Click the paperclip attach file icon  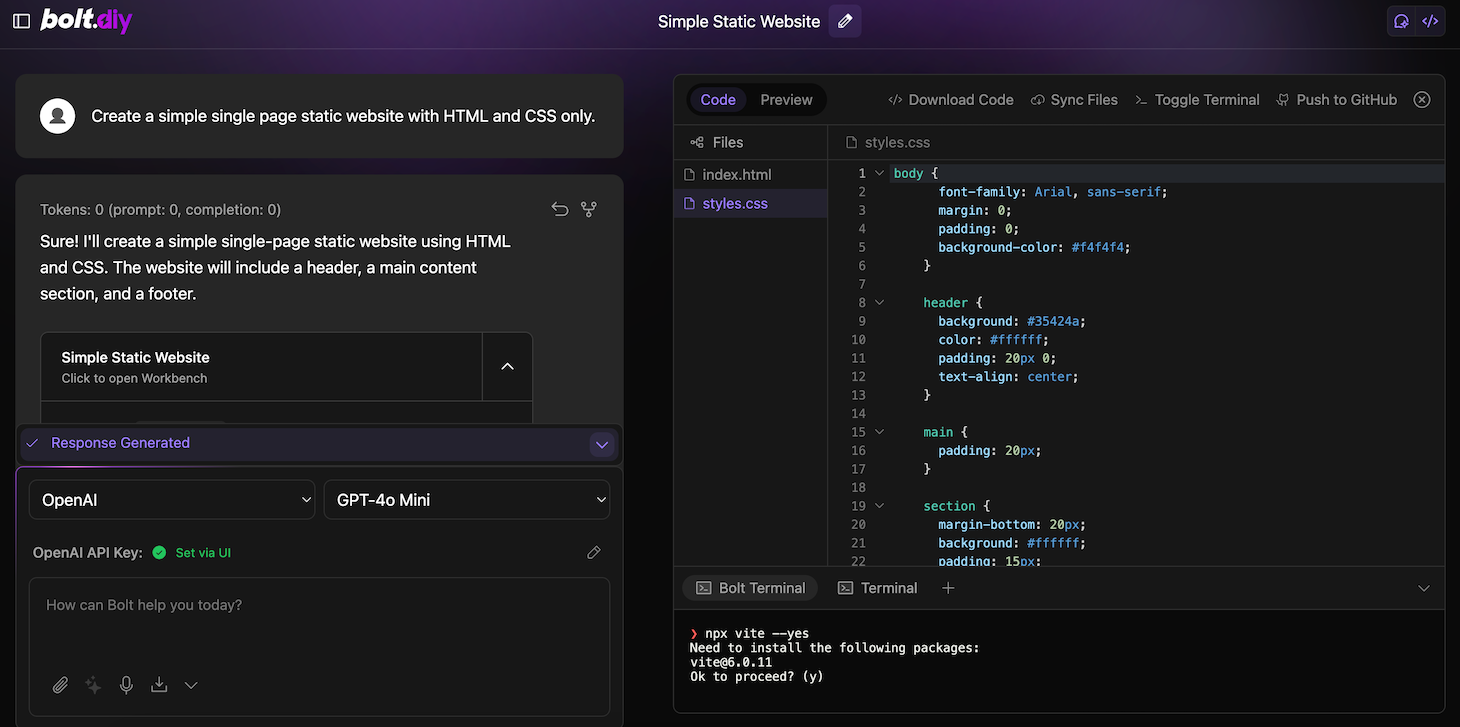[x=61, y=685]
